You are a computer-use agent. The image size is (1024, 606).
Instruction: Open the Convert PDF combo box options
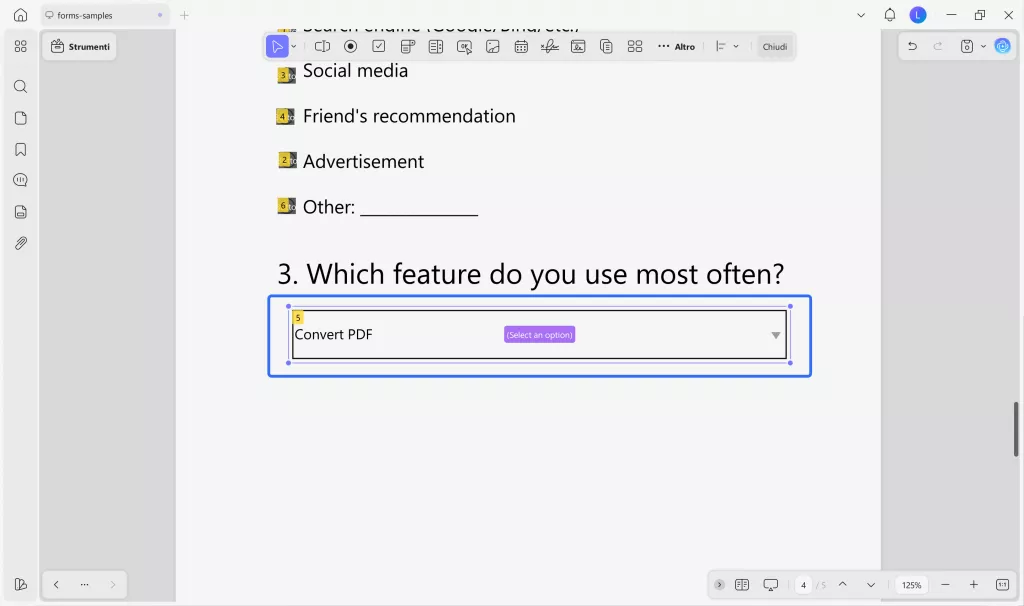click(776, 335)
